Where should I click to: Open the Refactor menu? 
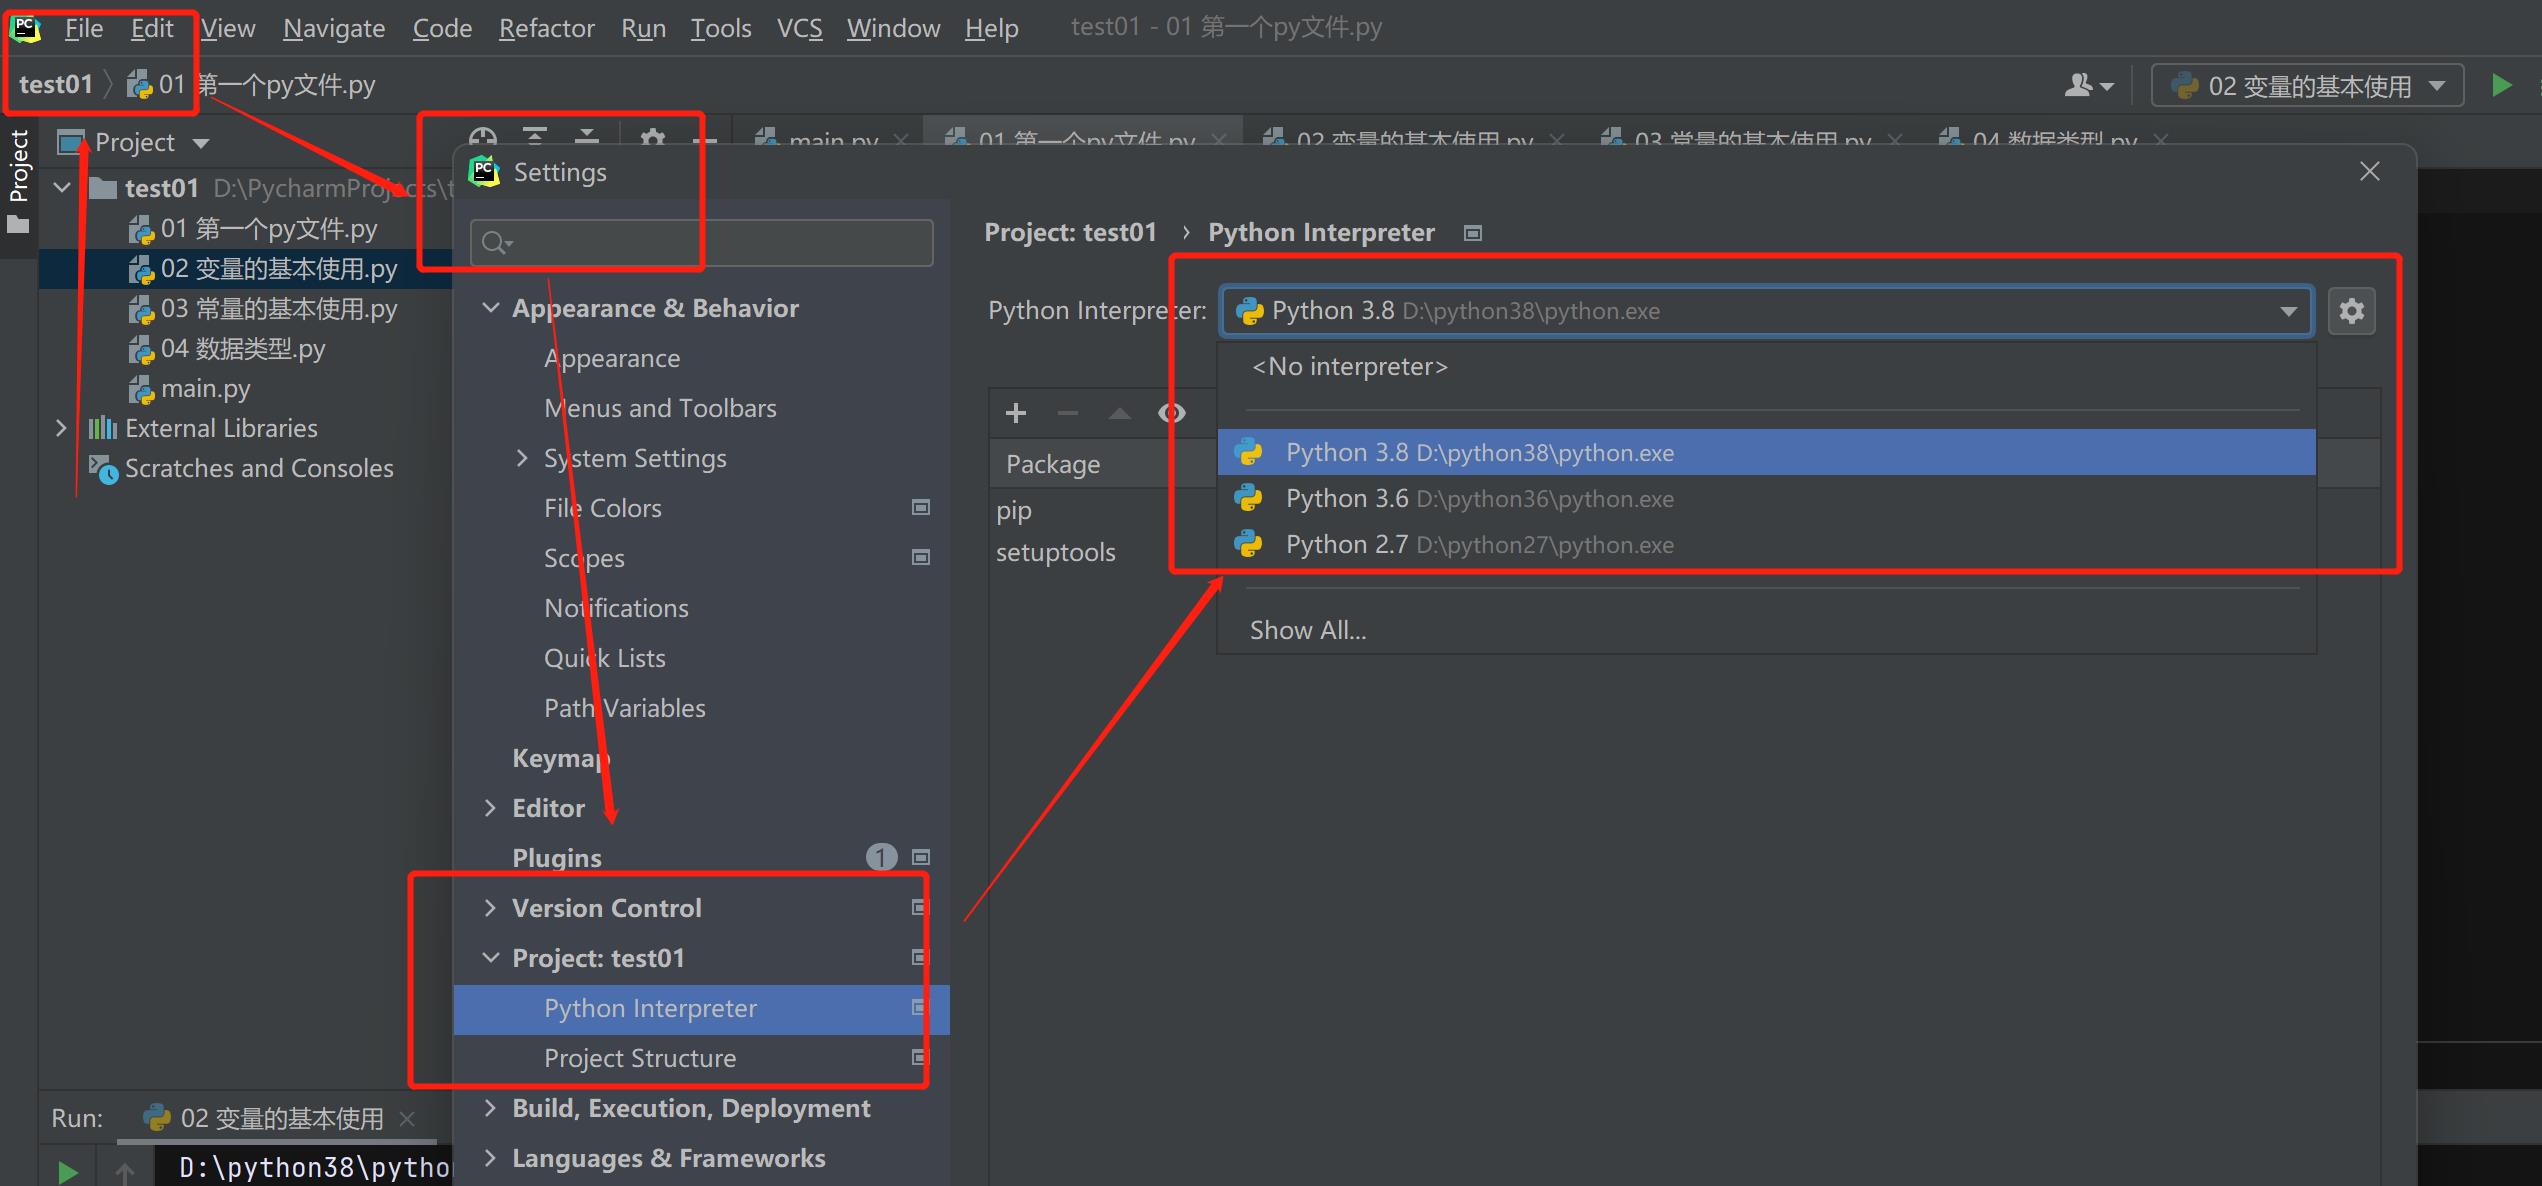pos(546,28)
